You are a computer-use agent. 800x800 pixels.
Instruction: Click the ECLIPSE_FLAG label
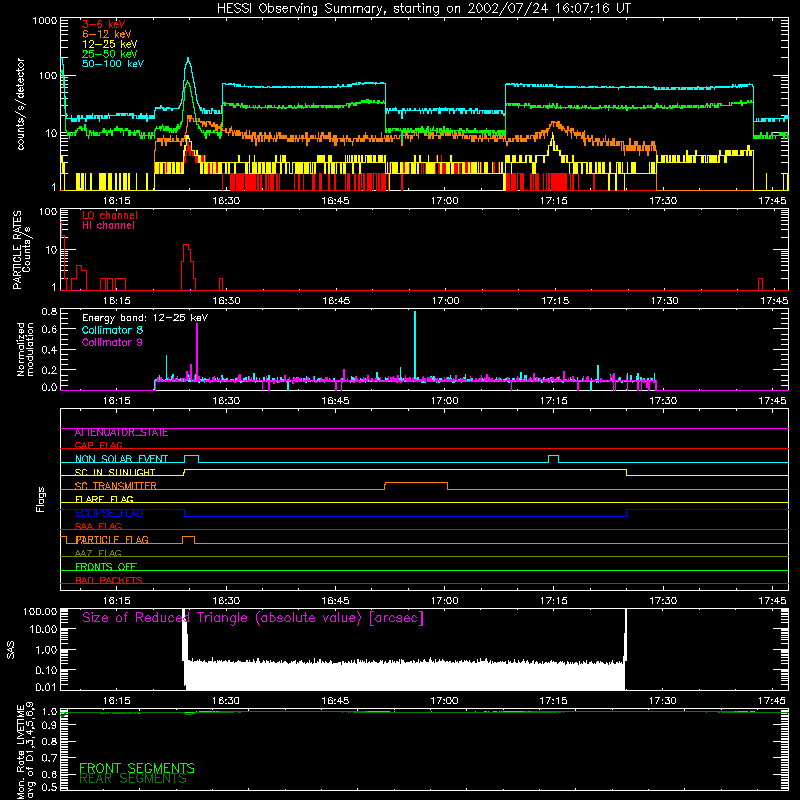click(109, 513)
